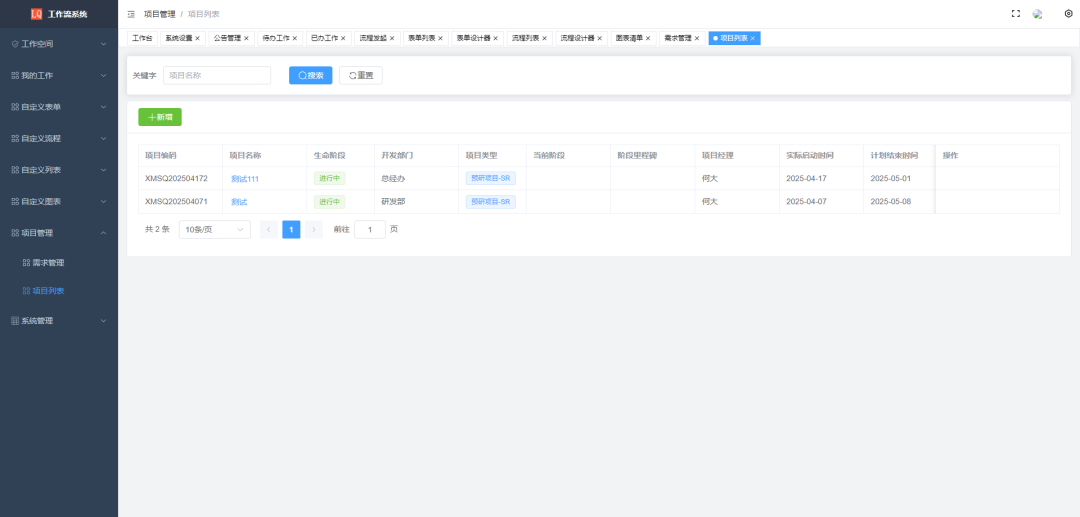Expand the 自定义列表 menu chevron

coord(103,170)
